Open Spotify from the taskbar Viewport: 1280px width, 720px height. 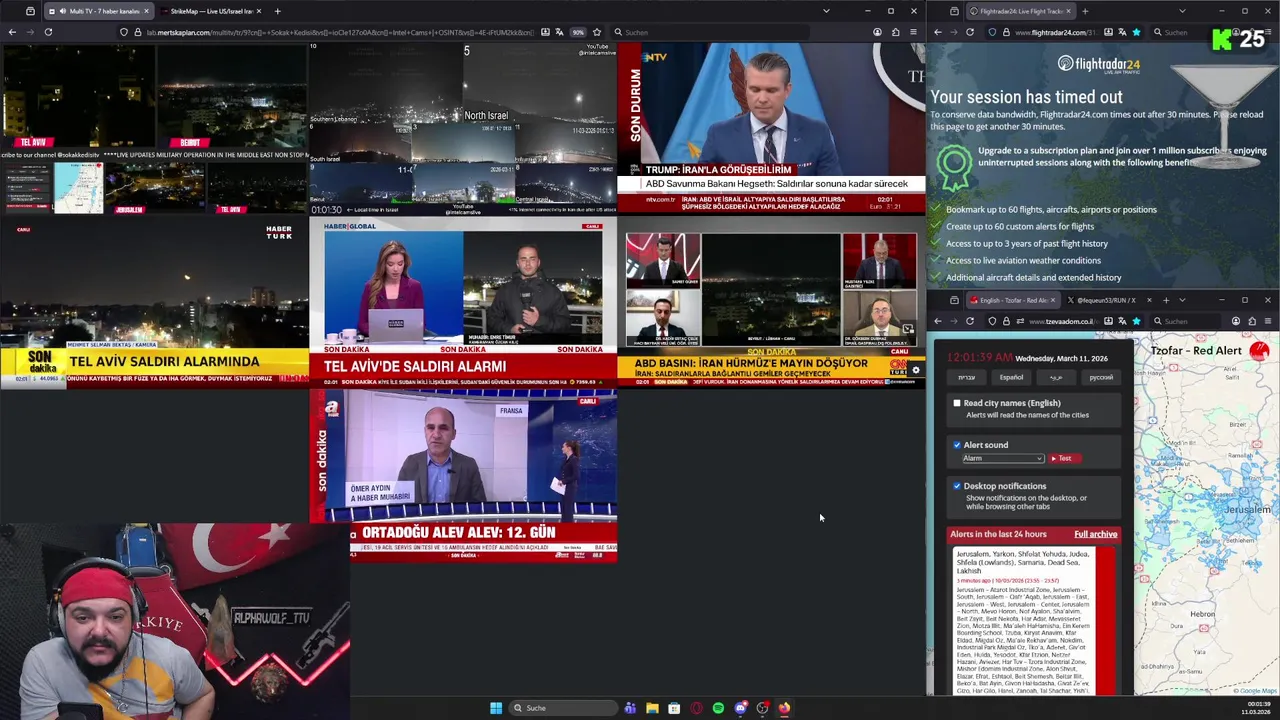pos(718,708)
